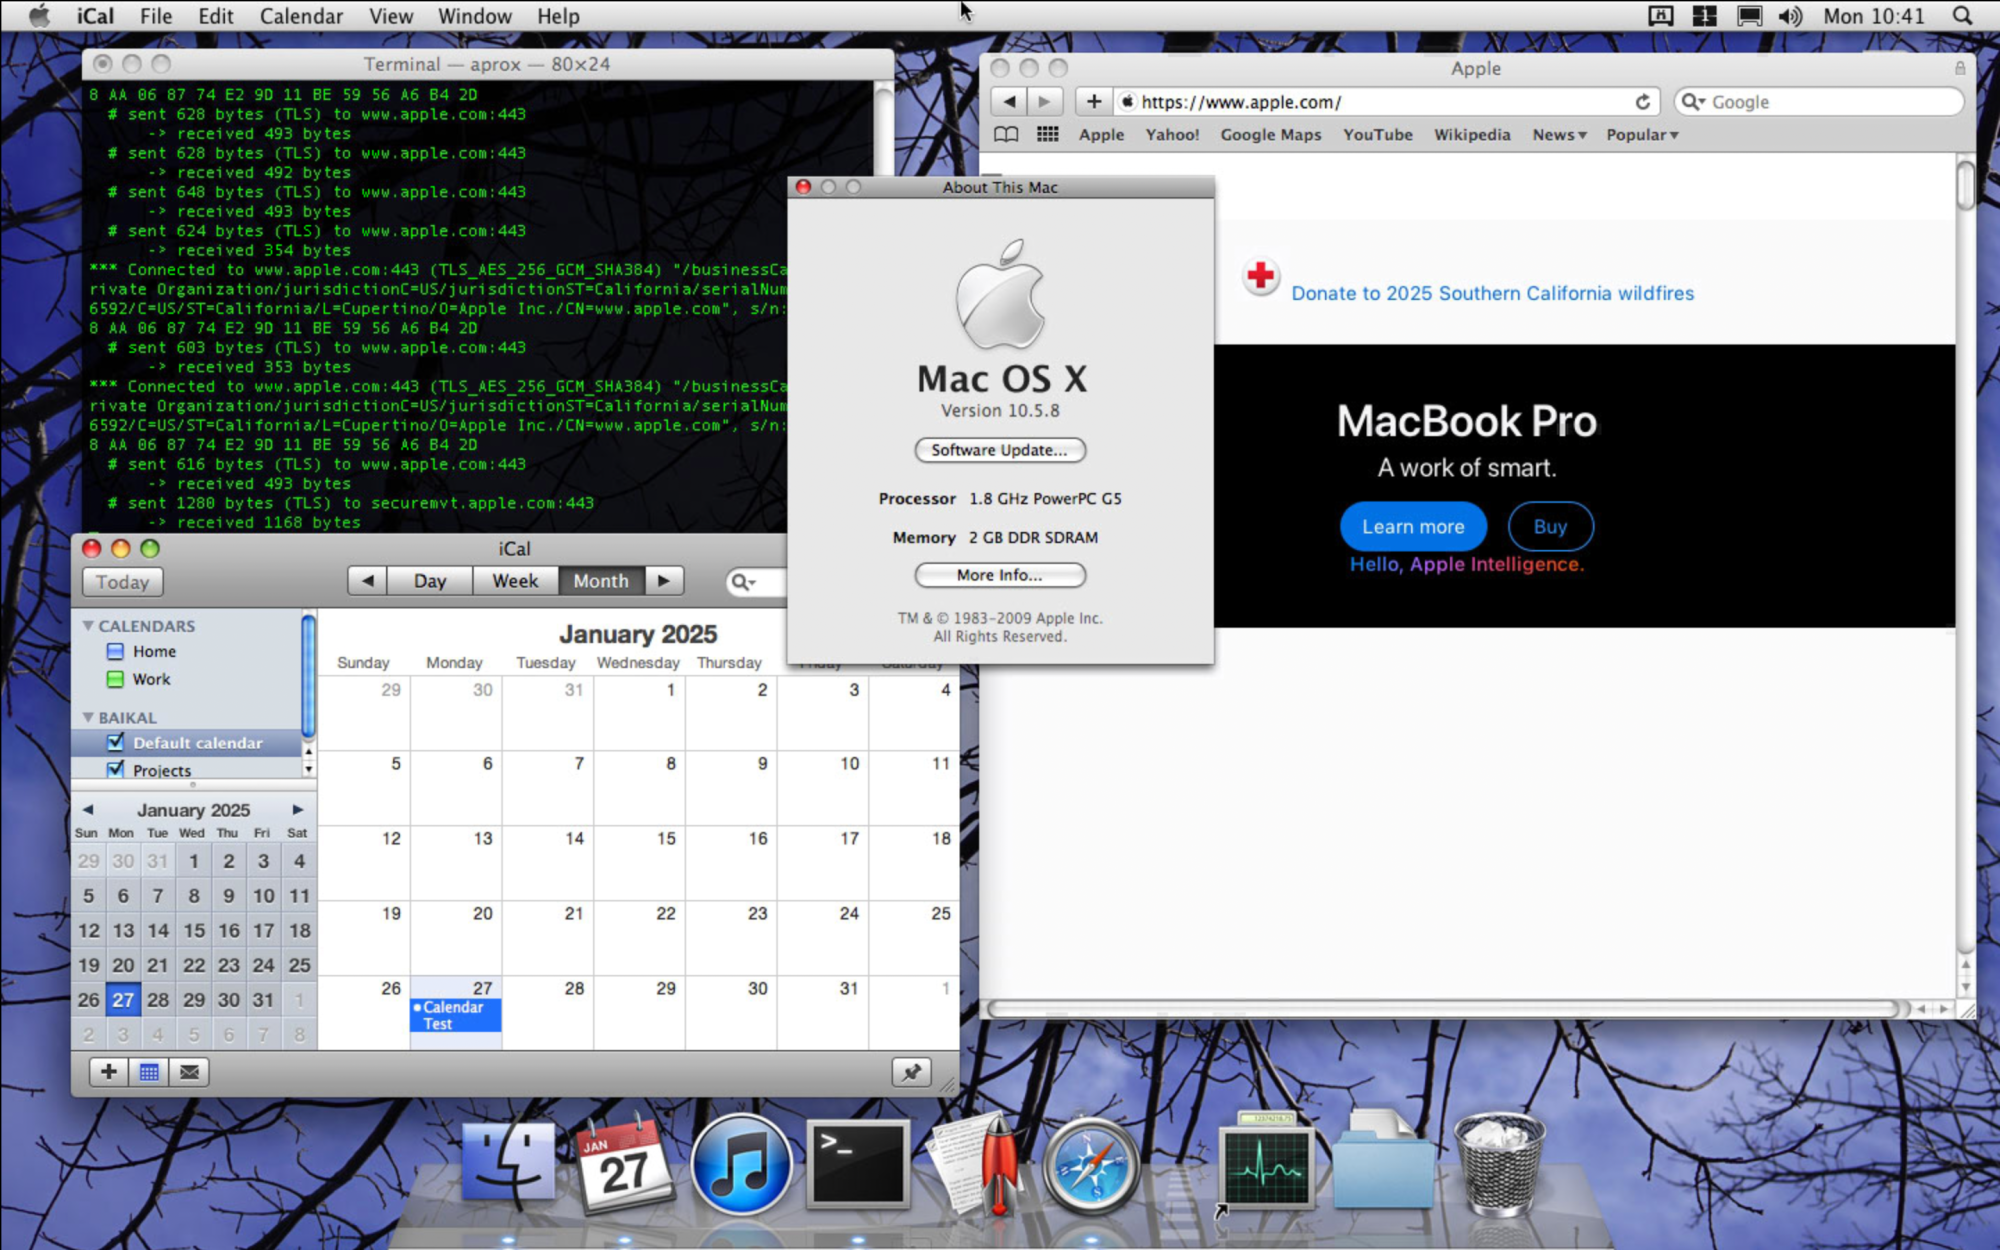Uncheck the Default calendar checkbox
Screen dimensions: 2000x1250
point(115,742)
